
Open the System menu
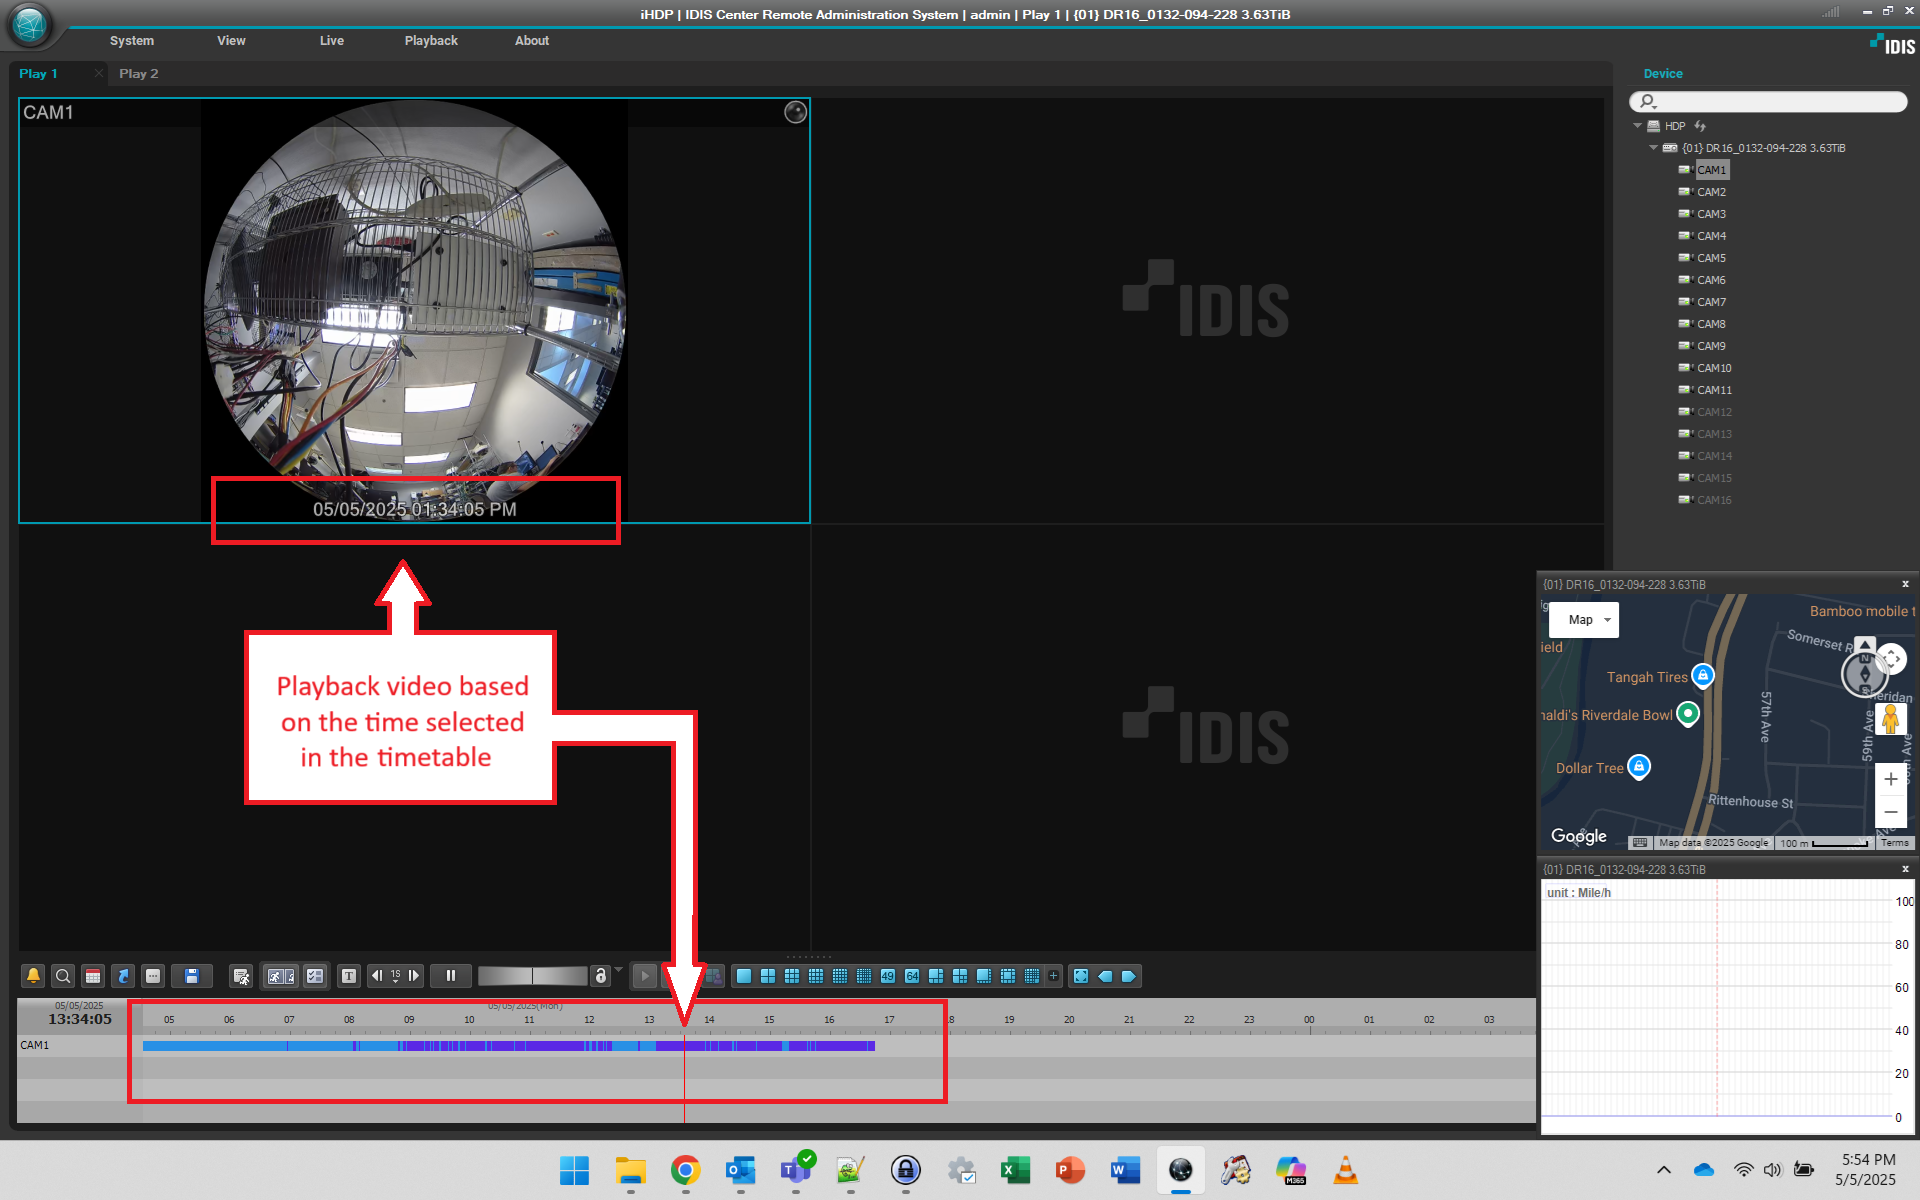[132, 41]
